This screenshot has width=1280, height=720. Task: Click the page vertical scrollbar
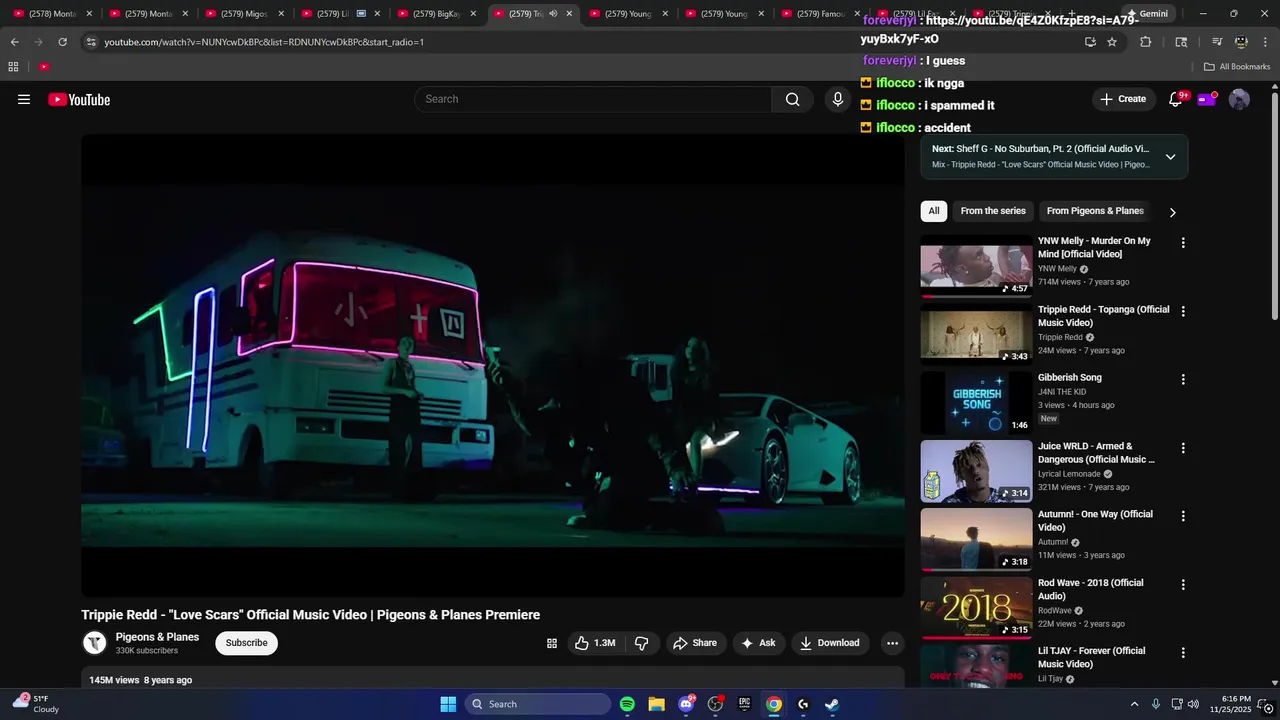1274,206
